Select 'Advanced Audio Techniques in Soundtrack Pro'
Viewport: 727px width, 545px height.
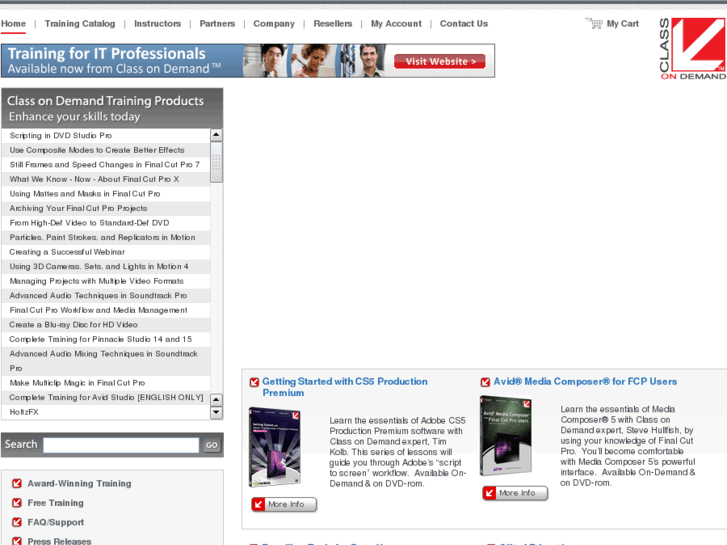coord(106,295)
